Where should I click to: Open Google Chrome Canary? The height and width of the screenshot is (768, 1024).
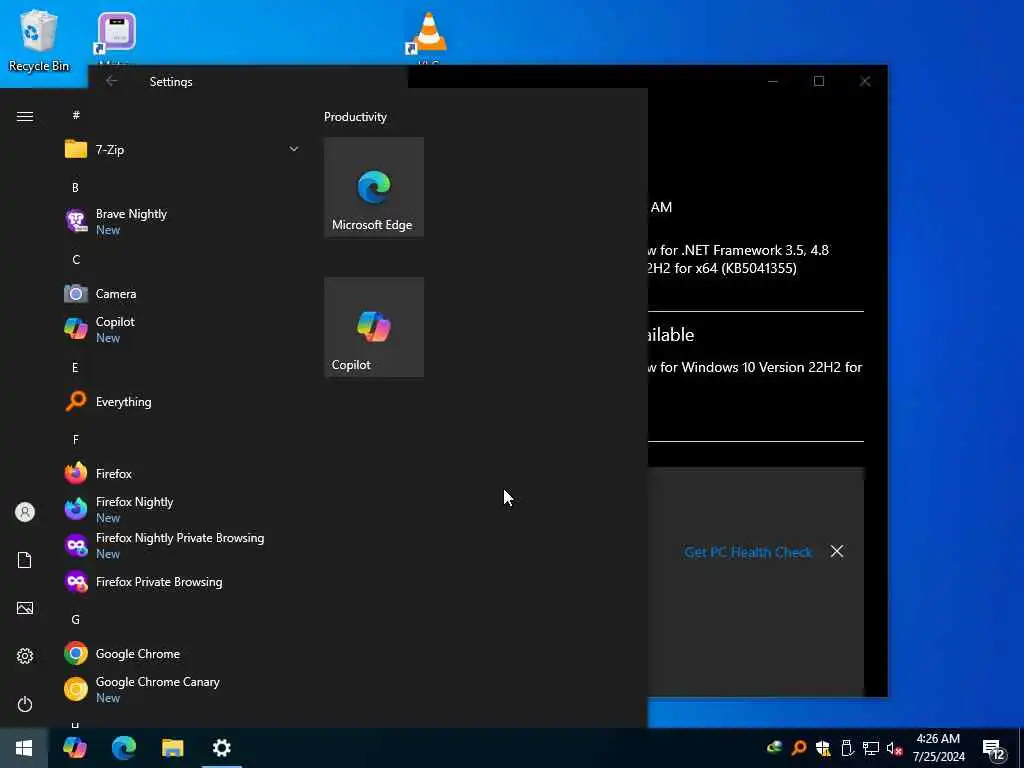click(182, 689)
